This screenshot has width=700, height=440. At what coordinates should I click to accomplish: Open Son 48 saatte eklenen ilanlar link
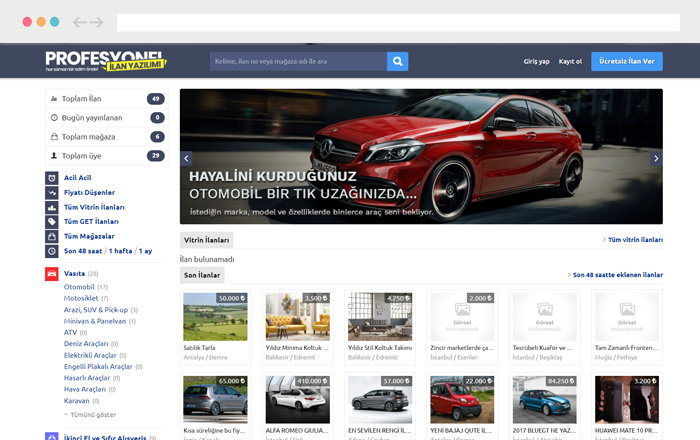pos(618,275)
